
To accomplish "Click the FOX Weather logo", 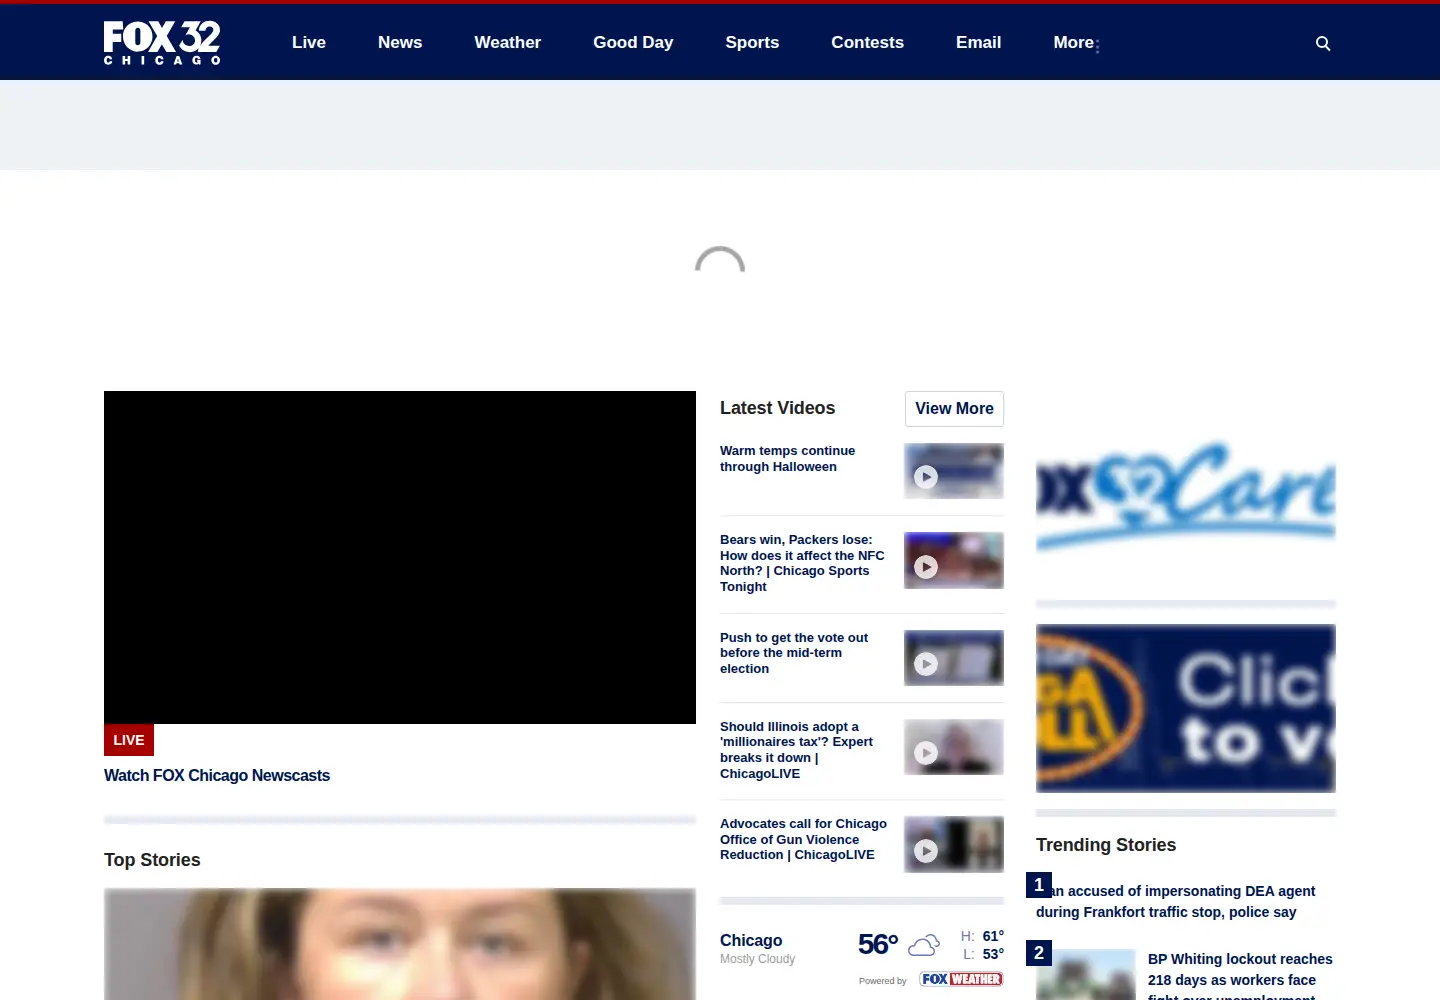I will pyautogui.click(x=961, y=979).
